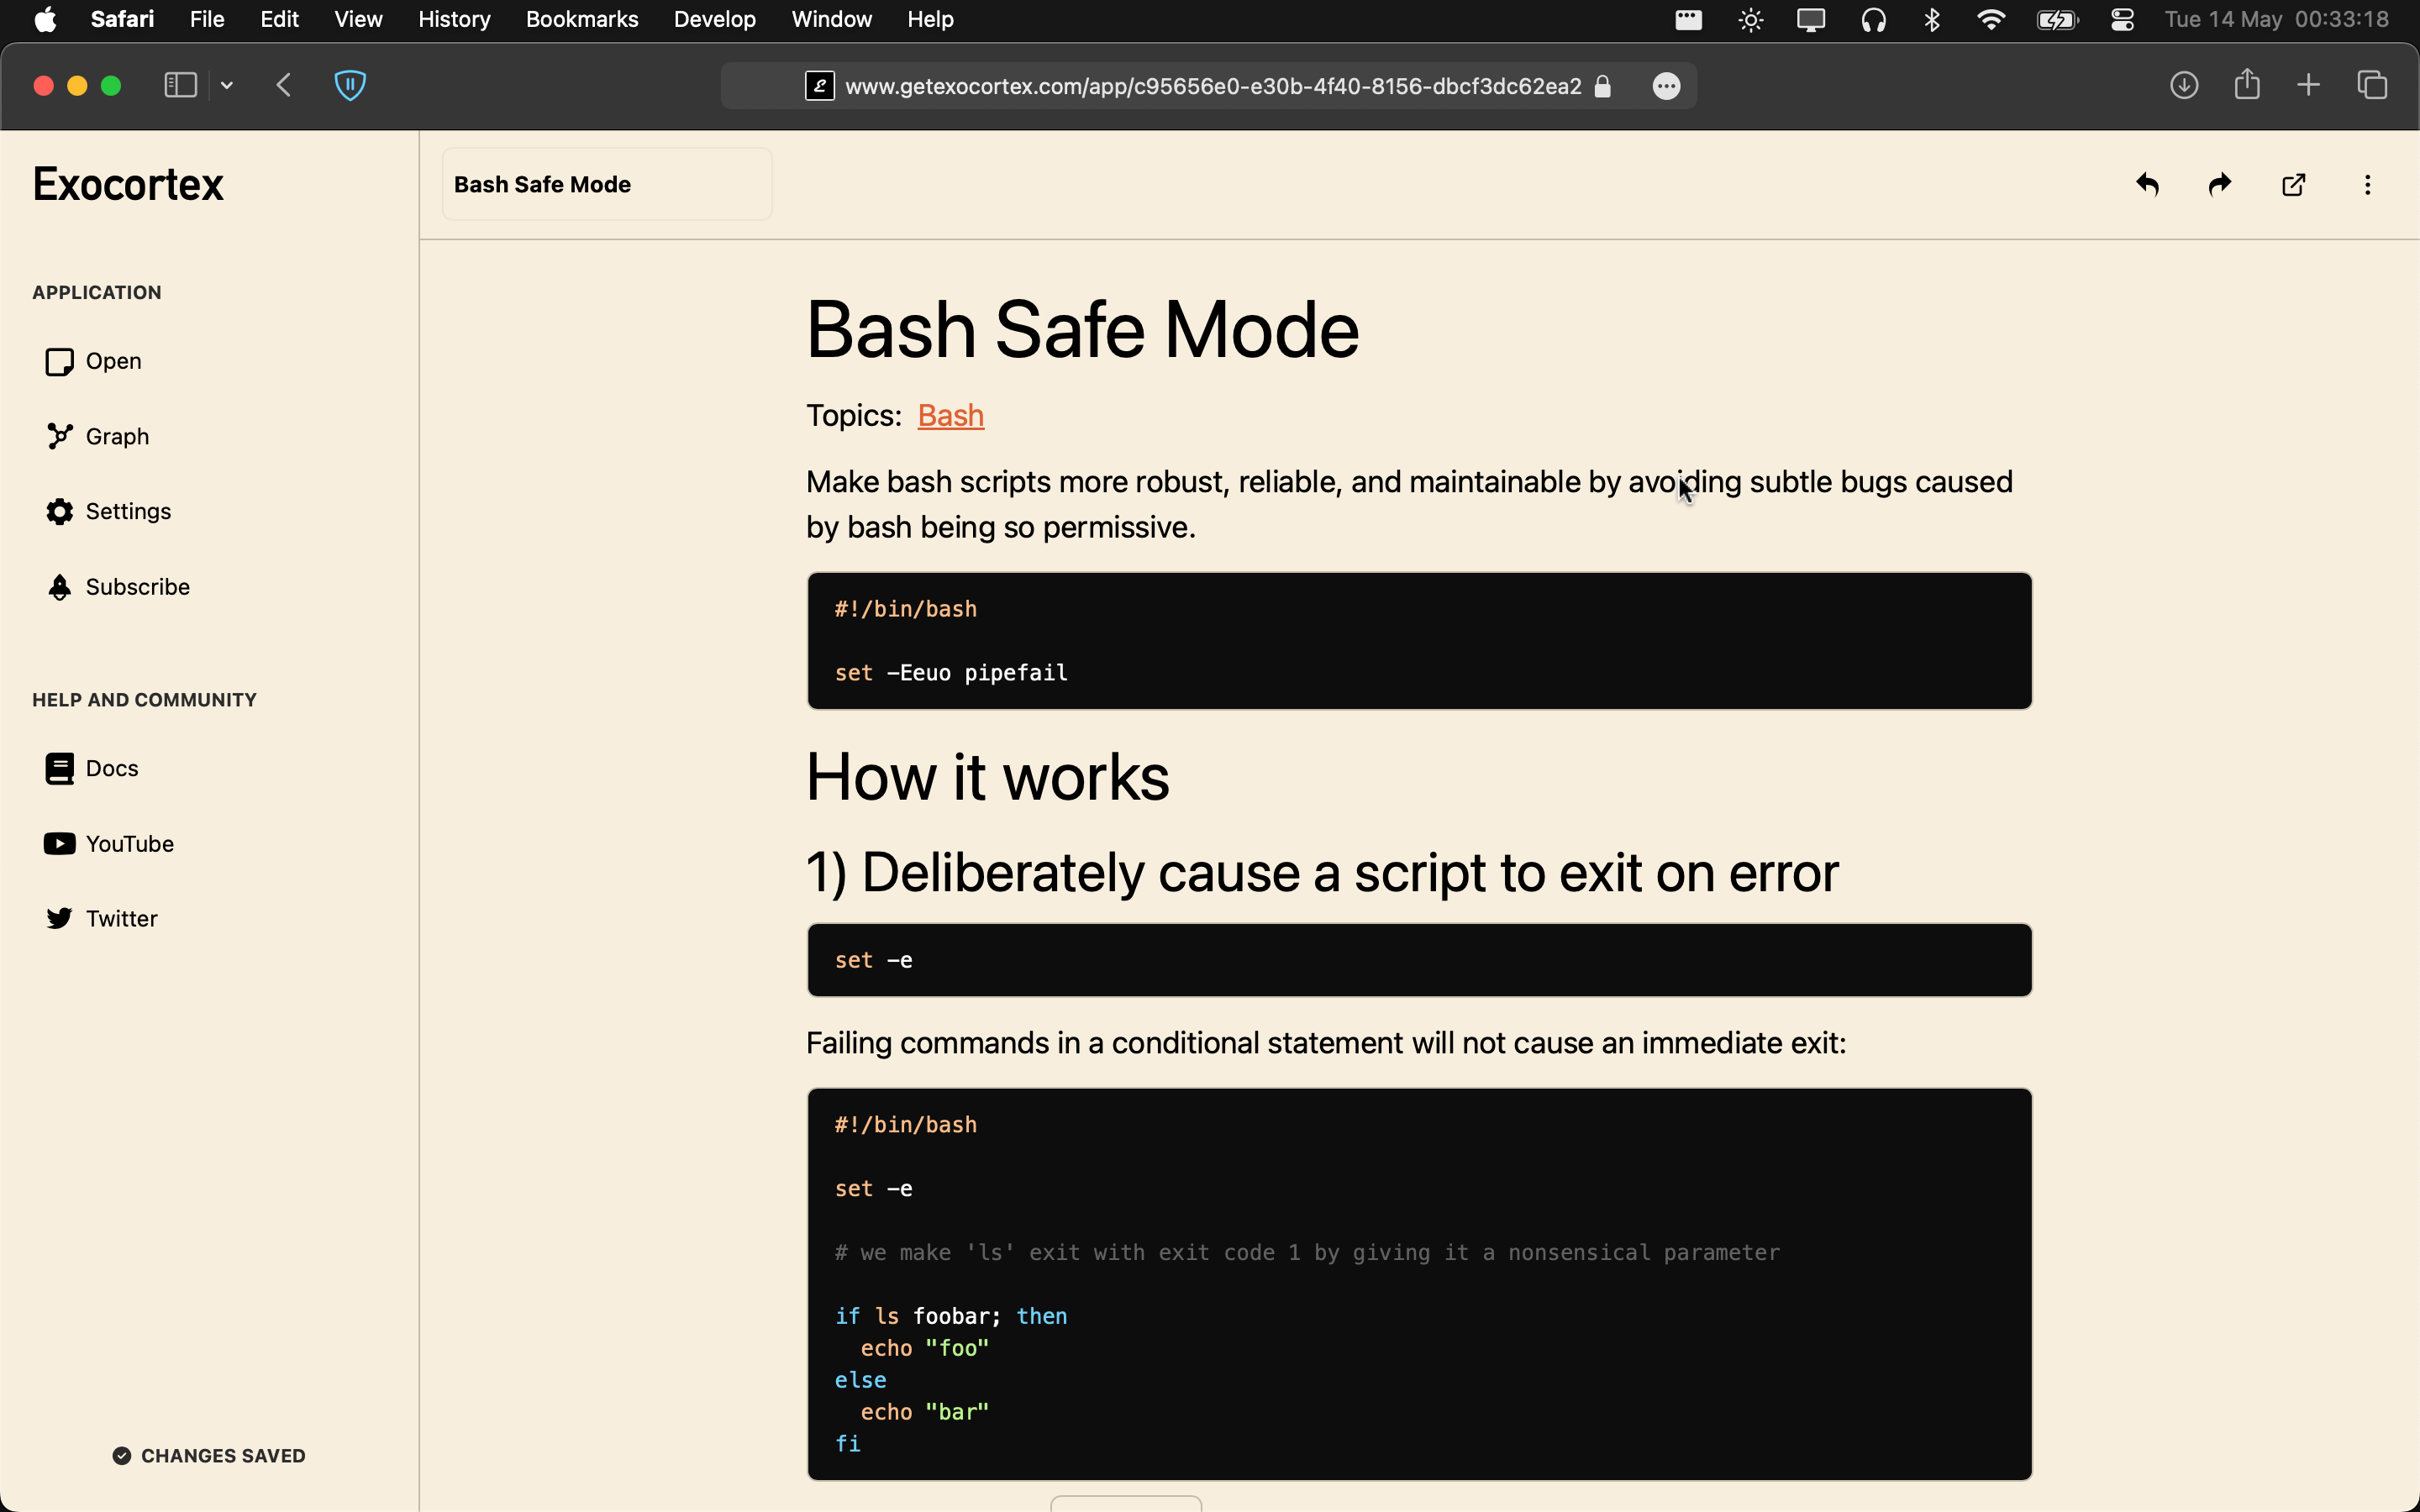Open the History menu
2420x1512 pixels.
454,19
